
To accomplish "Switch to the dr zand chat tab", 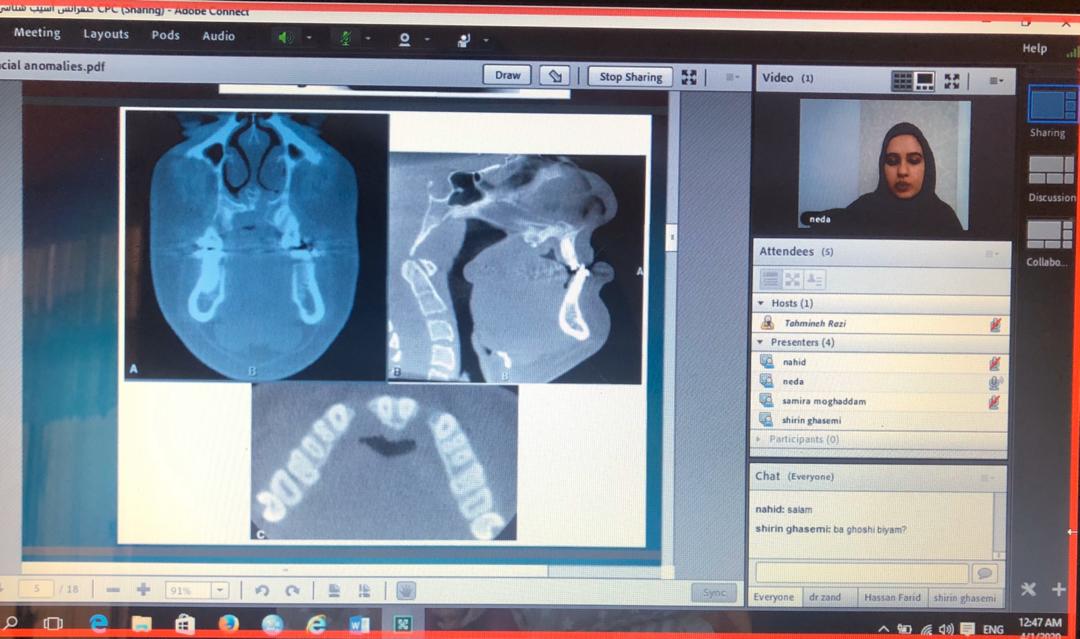I will (825, 597).
